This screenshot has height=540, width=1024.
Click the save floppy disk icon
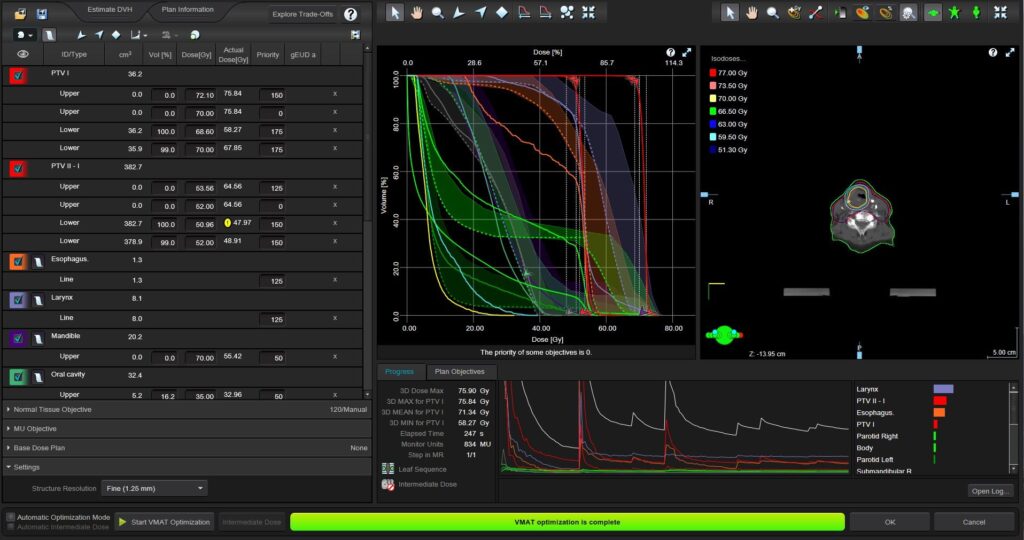(42, 14)
